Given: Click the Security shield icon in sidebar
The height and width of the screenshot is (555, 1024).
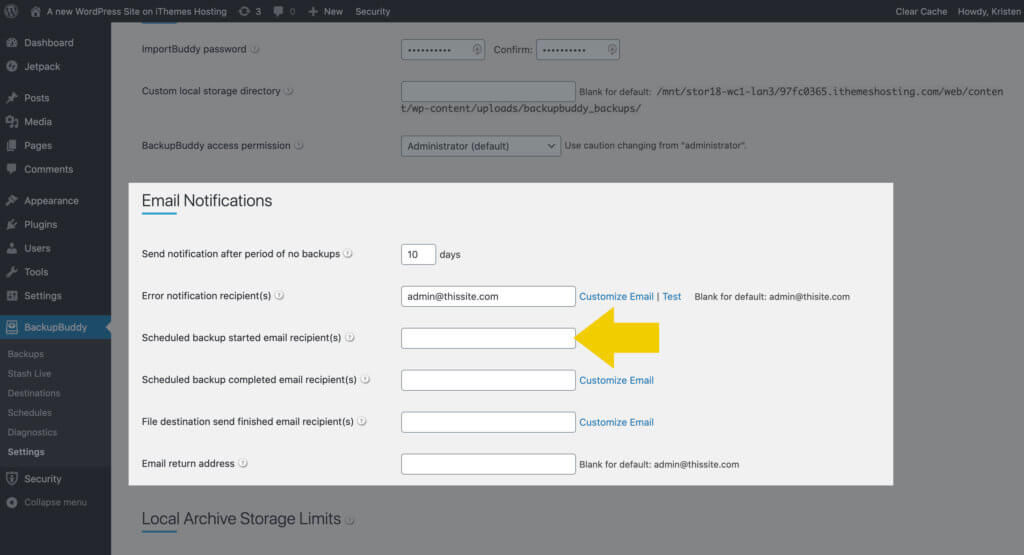Looking at the screenshot, I should click(12, 479).
